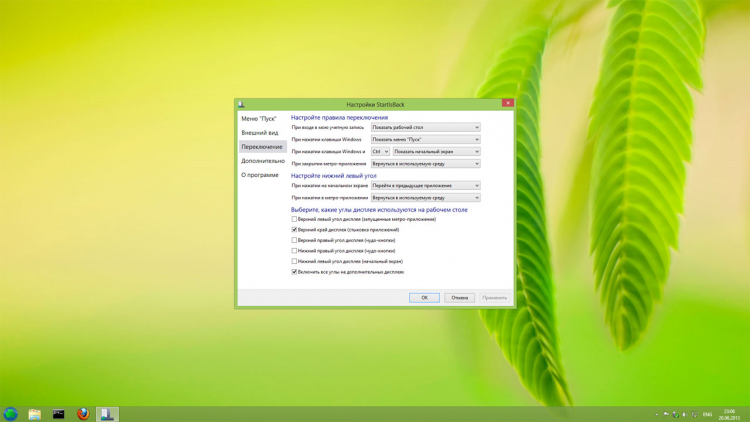Screen dimensions: 750x422
Task: Open the Показать начальный экран dropdown
Action: point(437,152)
